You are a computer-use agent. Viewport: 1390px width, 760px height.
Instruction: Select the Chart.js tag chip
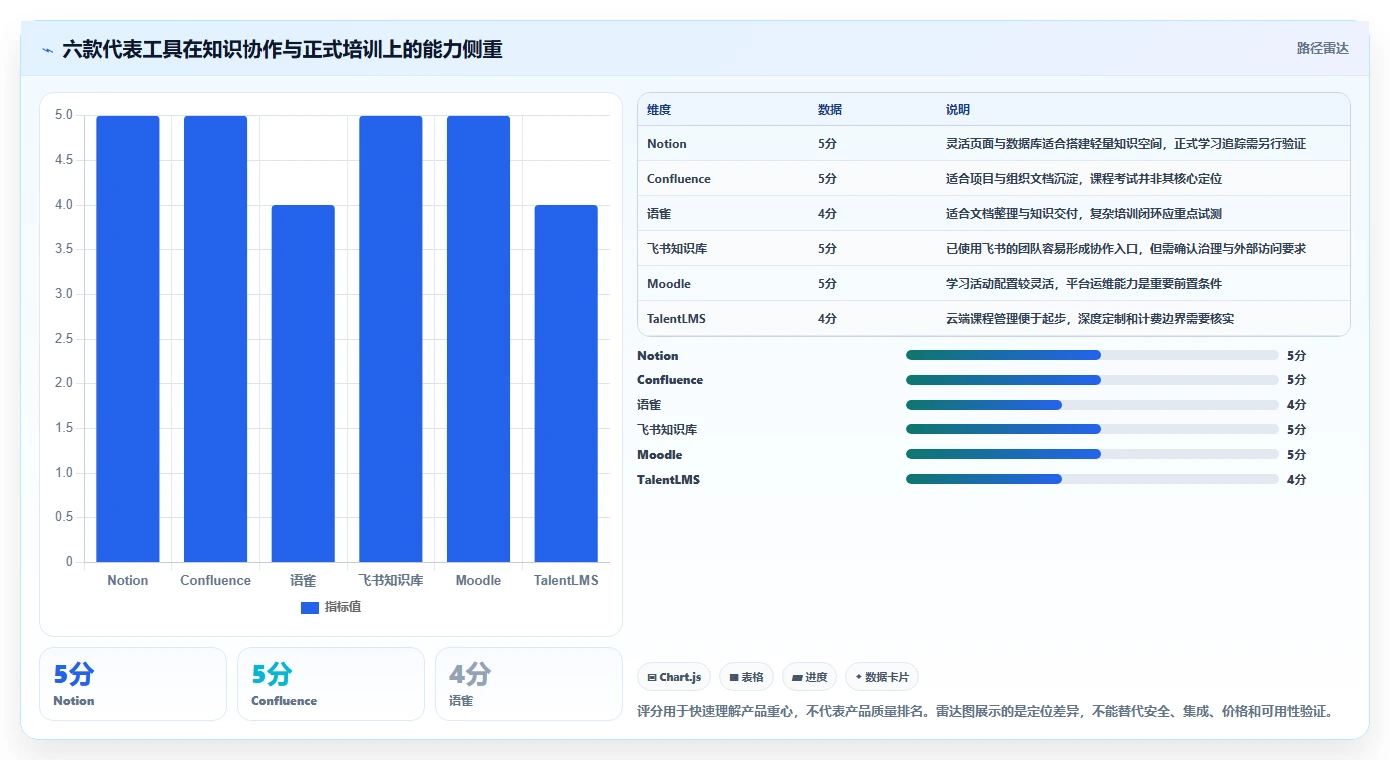(x=674, y=677)
